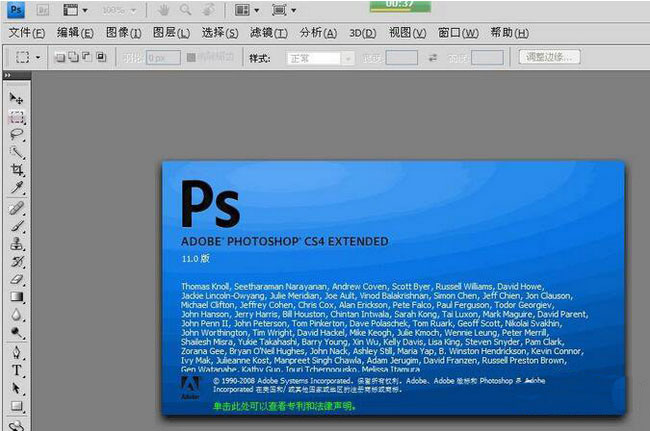Click the feather value input field
650x431 pixels.
pyautogui.click(x=163, y=58)
